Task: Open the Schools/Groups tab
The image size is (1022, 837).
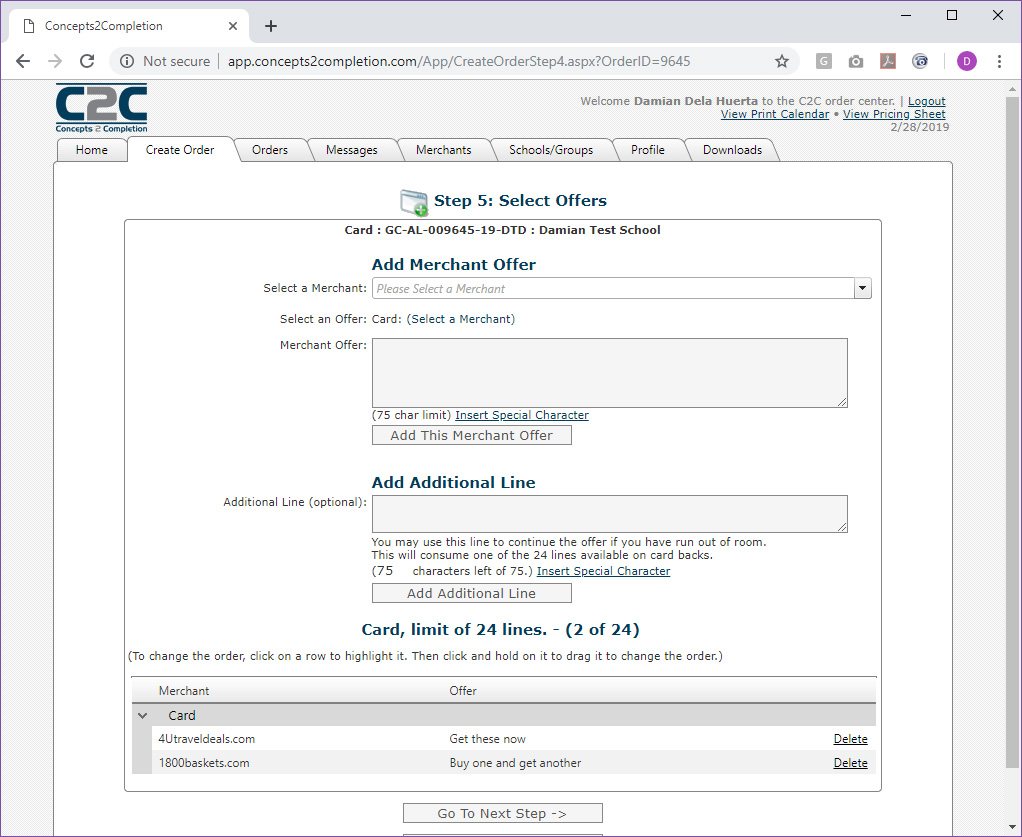Action: pos(551,150)
